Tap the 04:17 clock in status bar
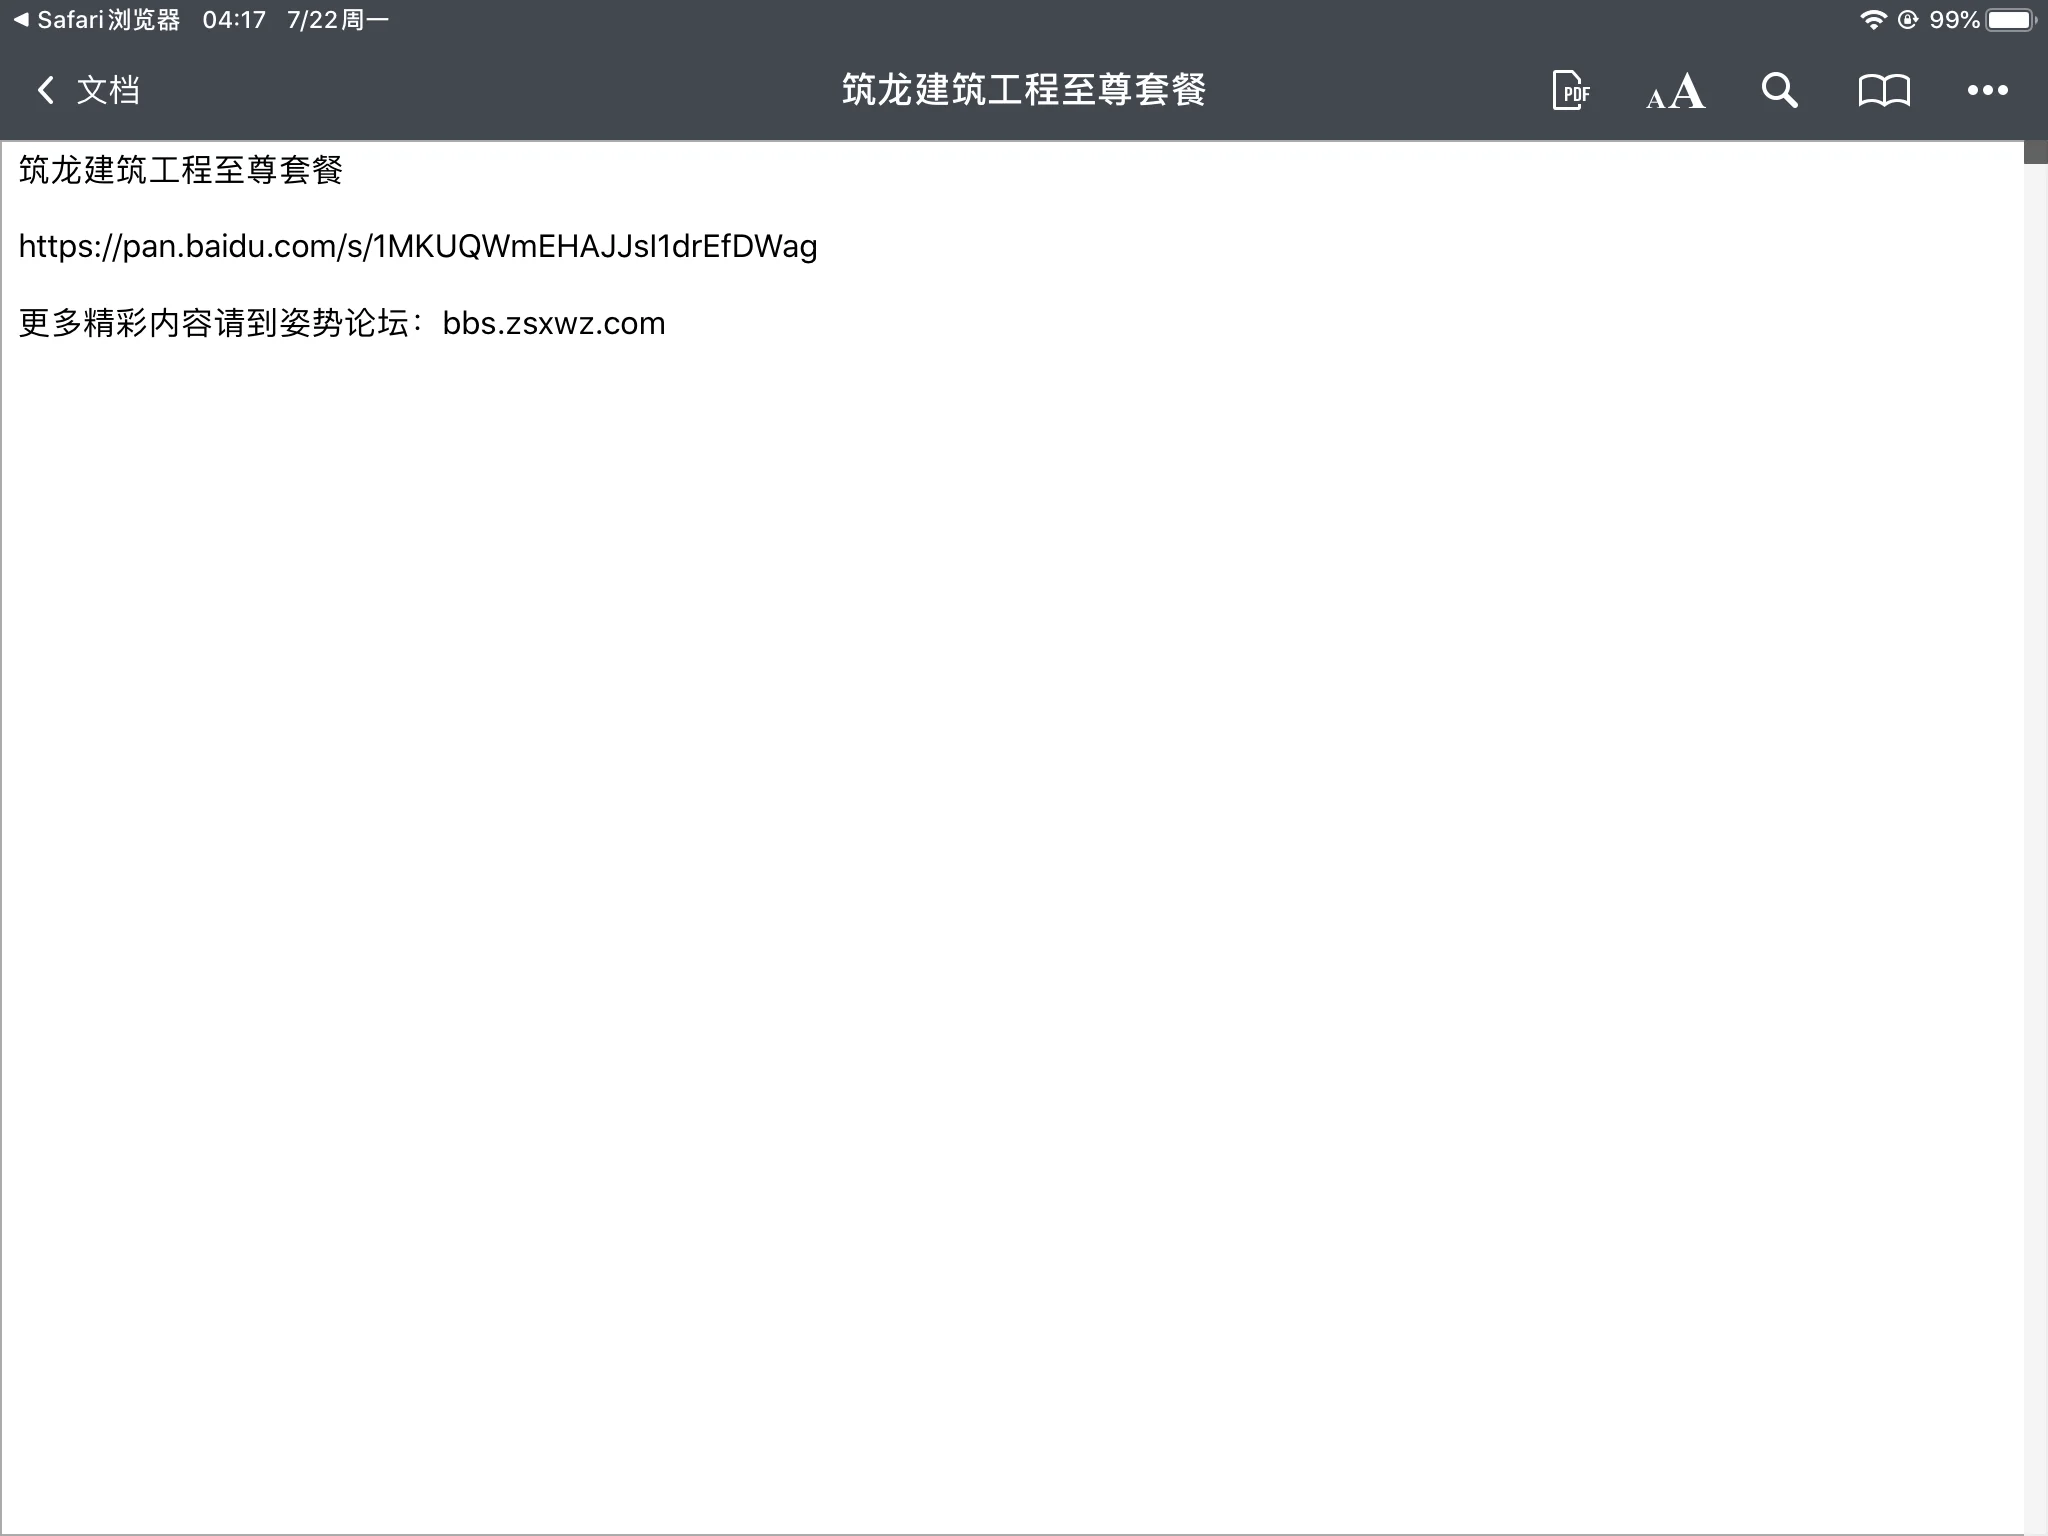Screen dimensions: 2048x1536 [x=234, y=20]
